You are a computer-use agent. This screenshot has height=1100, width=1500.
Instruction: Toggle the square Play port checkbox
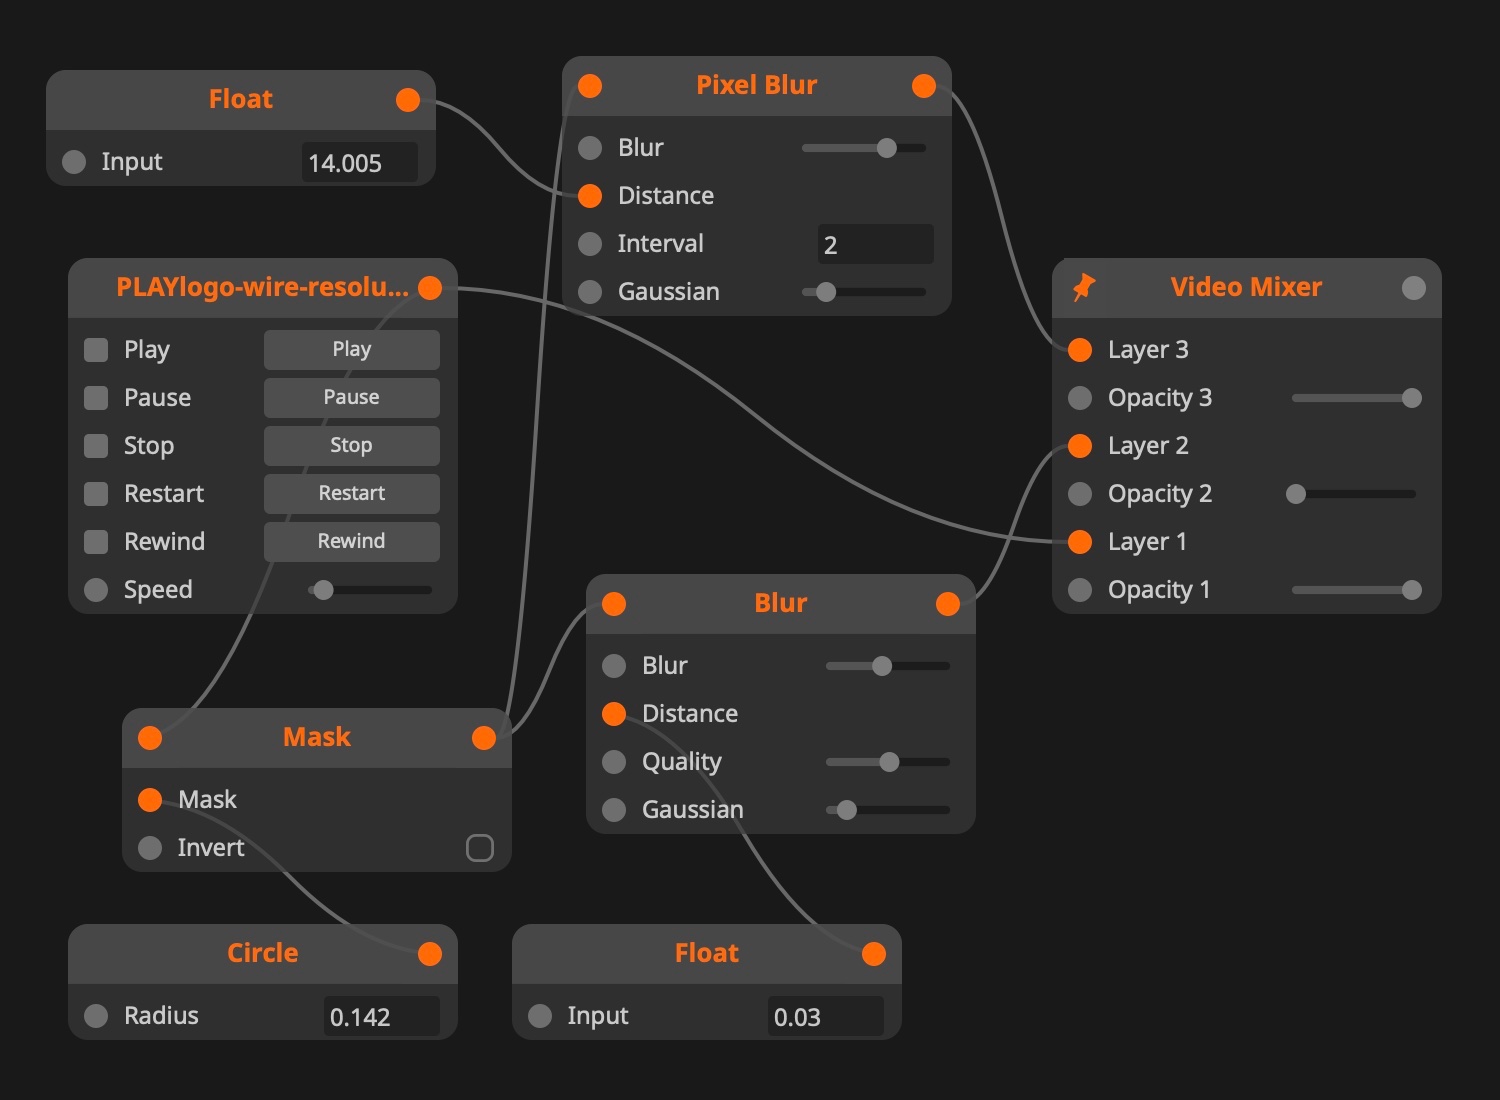coord(96,350)
